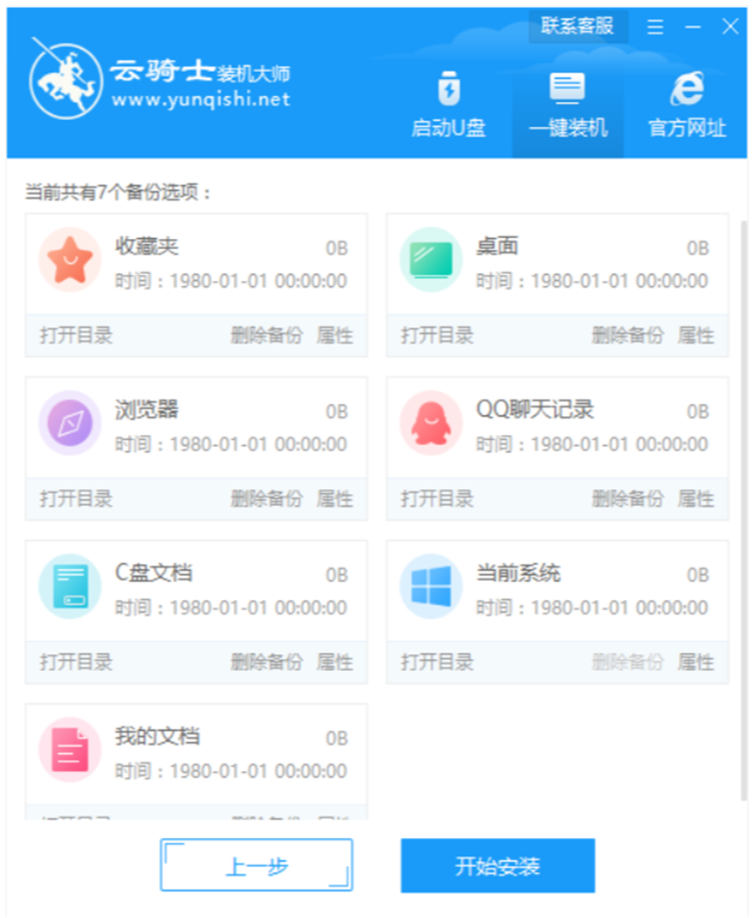This screenshot has width=753, height=918.
Task: Click the 我的文档 pink document icon
Action: 70,750
